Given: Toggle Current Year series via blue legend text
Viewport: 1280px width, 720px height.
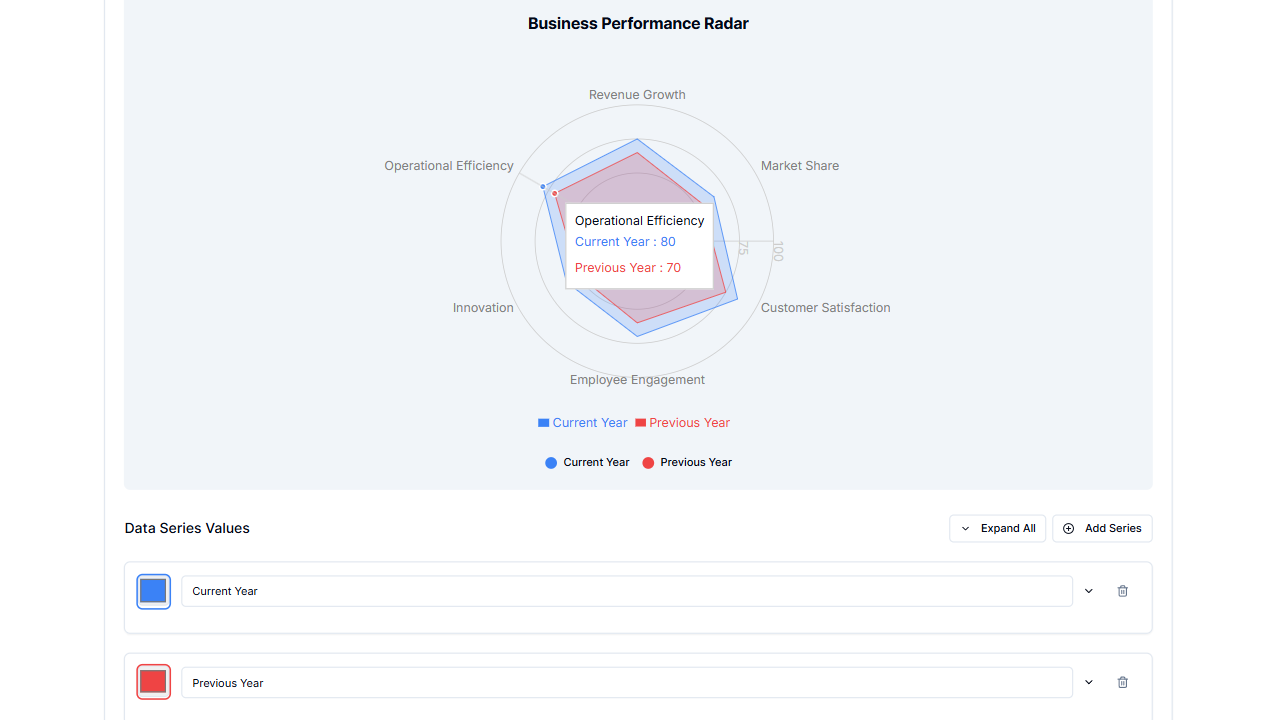Looking at the screenshot, I should (589, 422).
